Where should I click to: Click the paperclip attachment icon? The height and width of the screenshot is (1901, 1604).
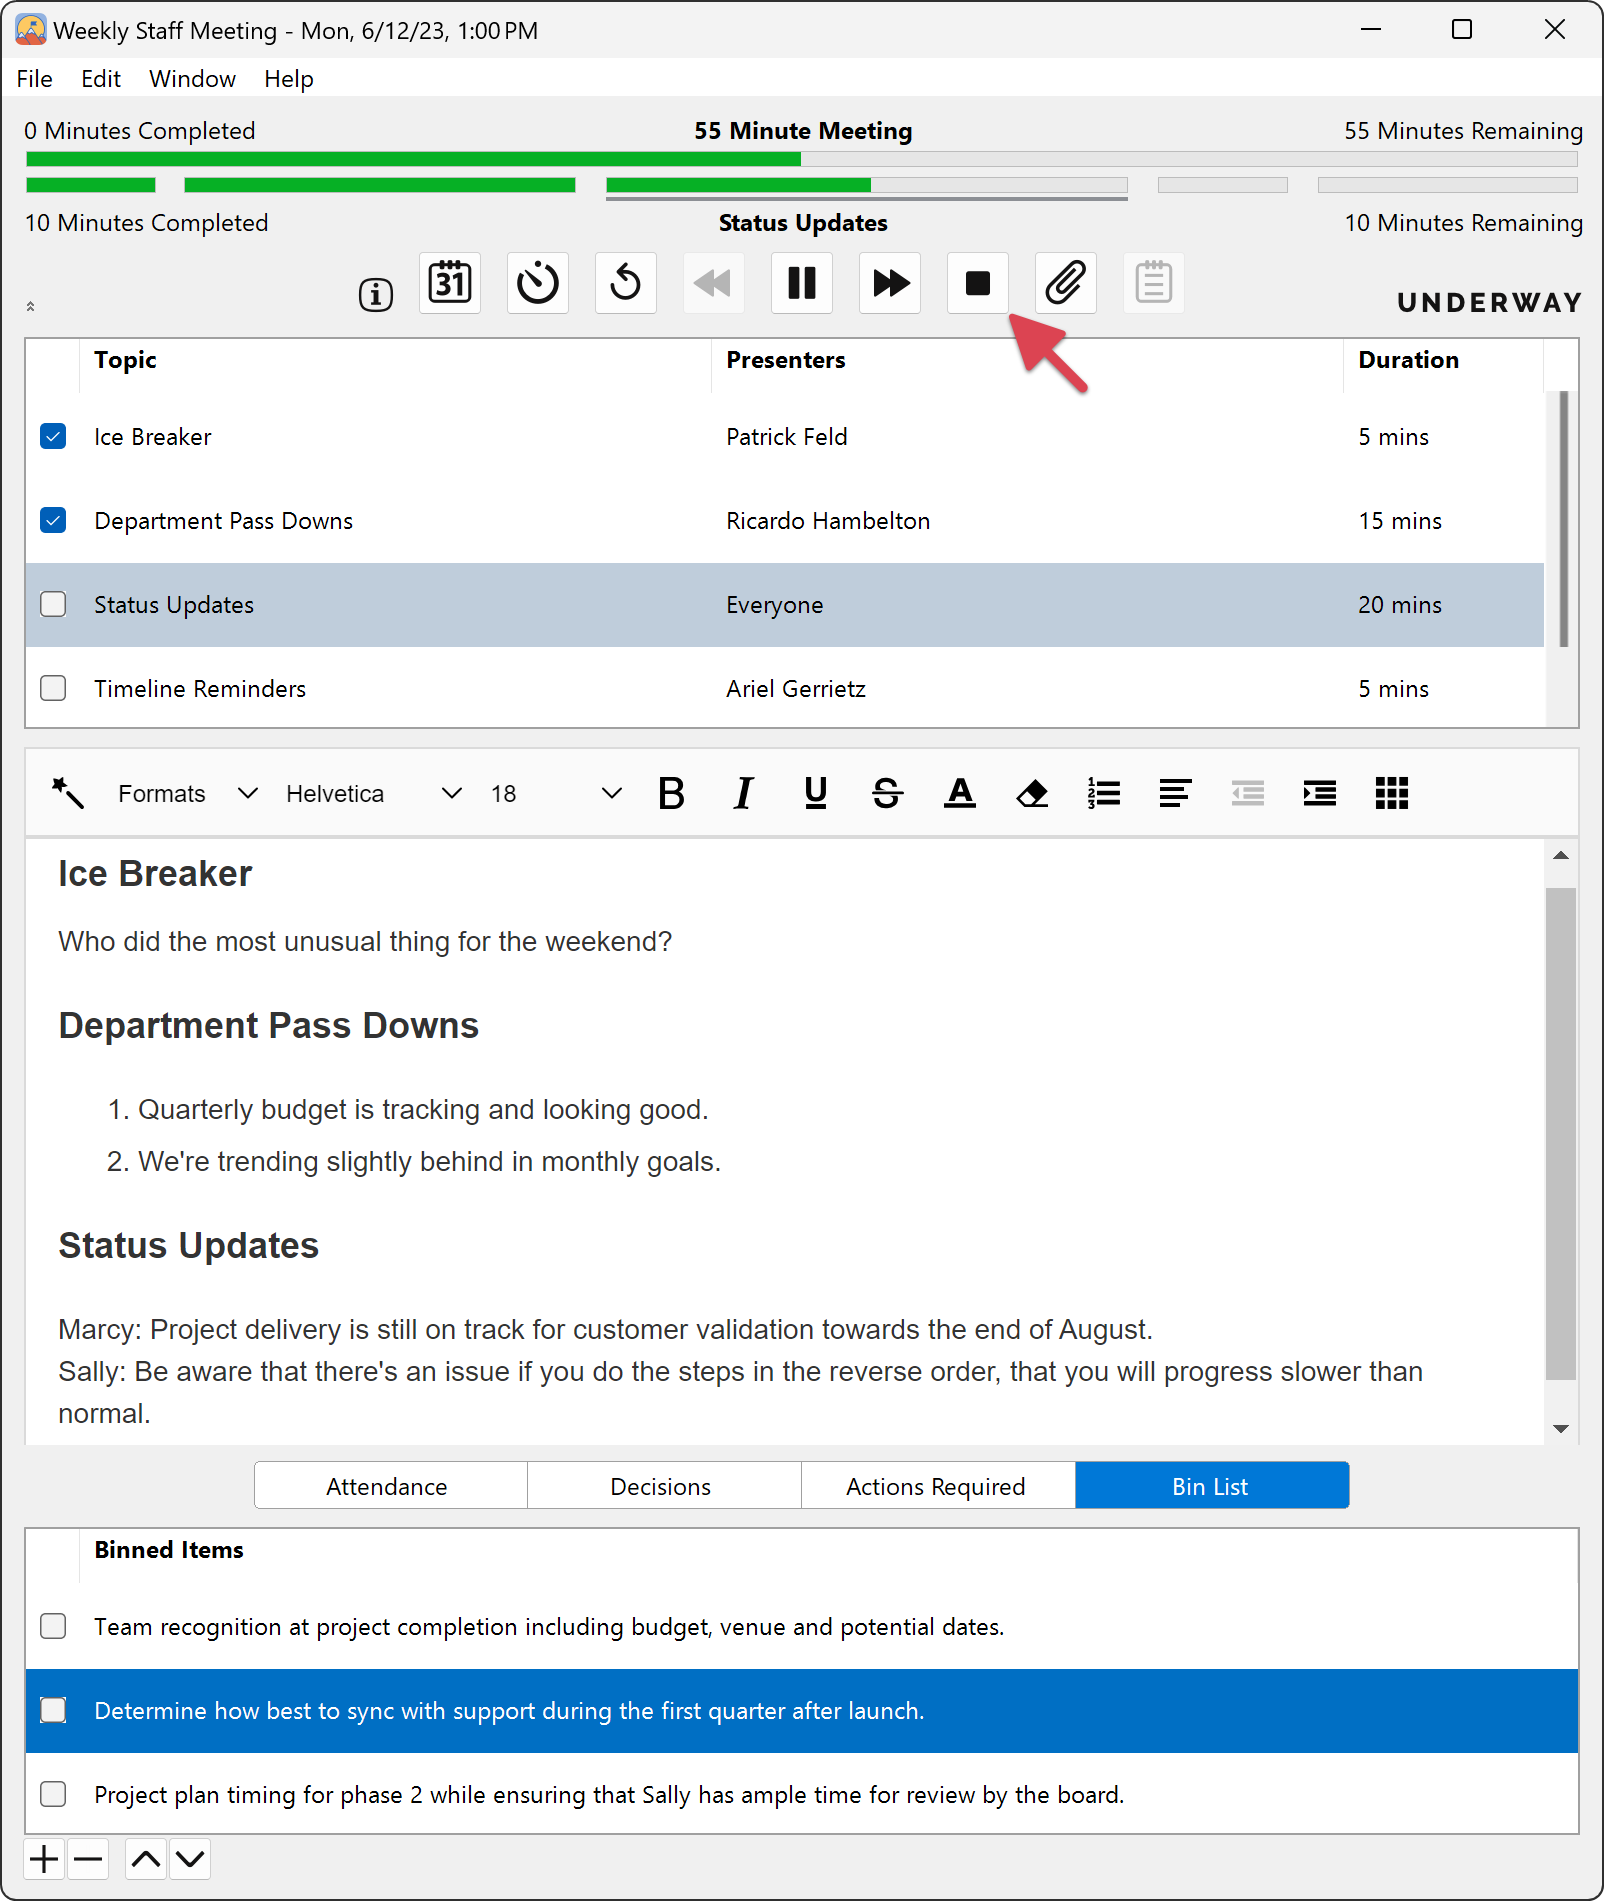coord(1065,284)
